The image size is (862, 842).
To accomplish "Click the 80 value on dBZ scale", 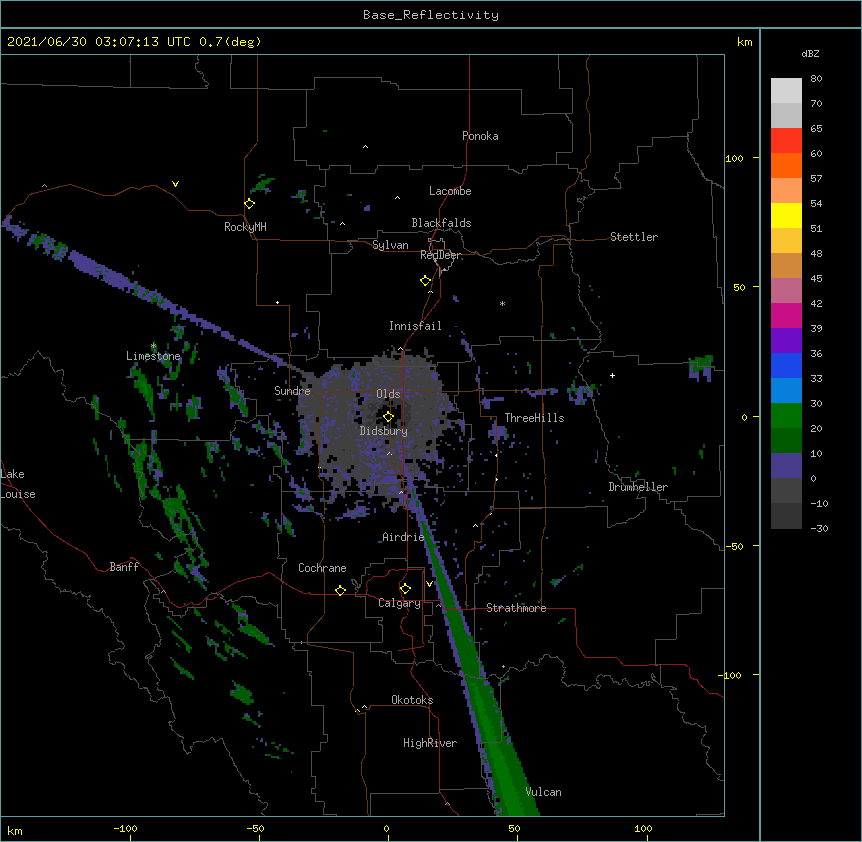I will coord(816,79).
